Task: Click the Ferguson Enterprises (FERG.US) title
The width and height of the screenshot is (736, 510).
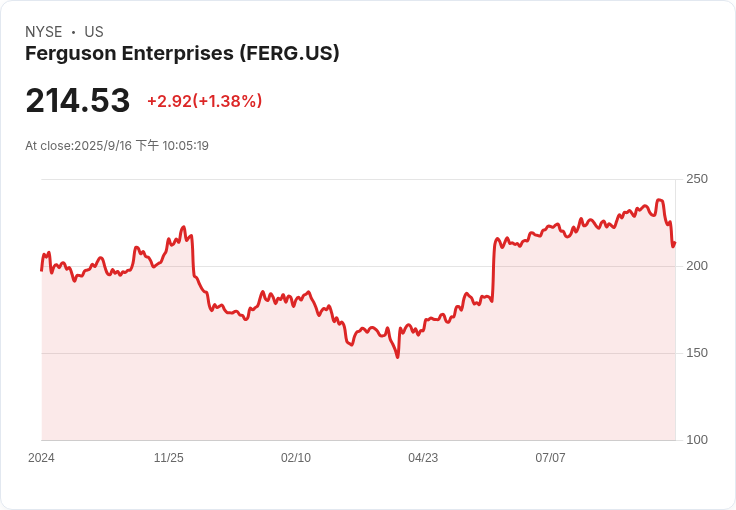Action: pyautogui.click(x=182, y=53)
